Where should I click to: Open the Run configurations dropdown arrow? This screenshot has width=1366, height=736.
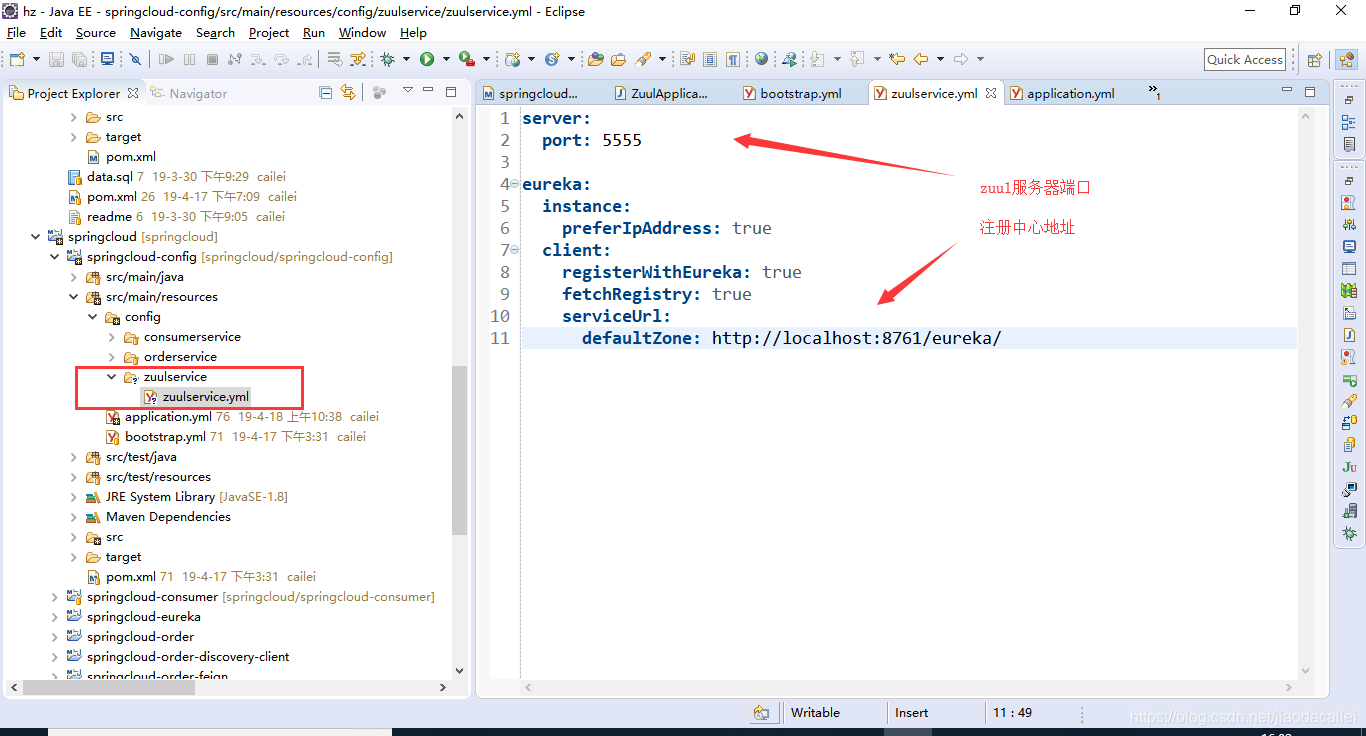click(446, 59)
